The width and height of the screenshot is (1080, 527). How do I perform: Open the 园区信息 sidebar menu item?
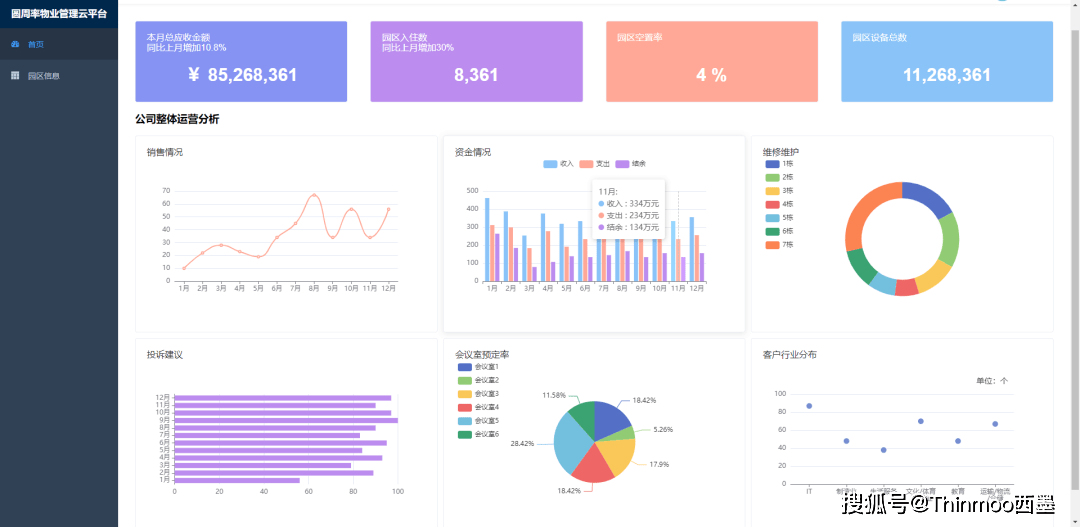point(59,76)
